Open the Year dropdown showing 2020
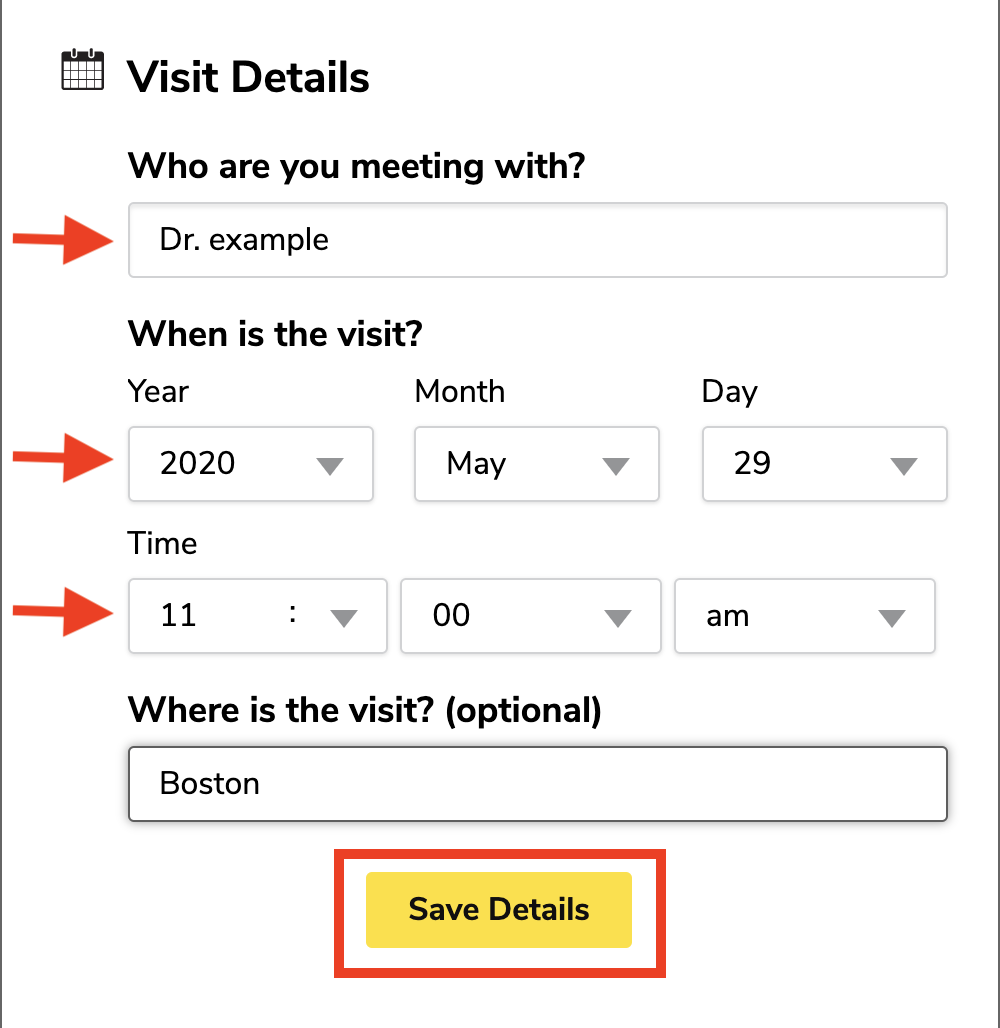 251,464
